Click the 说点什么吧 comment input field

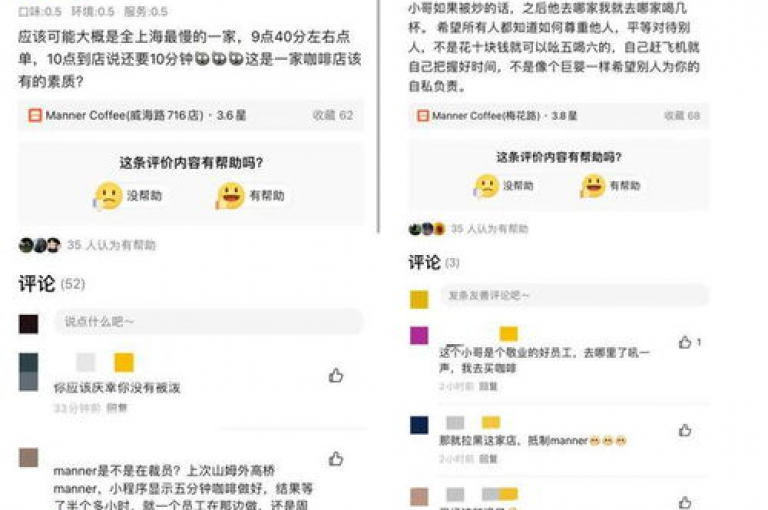pyautogui.click(x=209, y=321)
